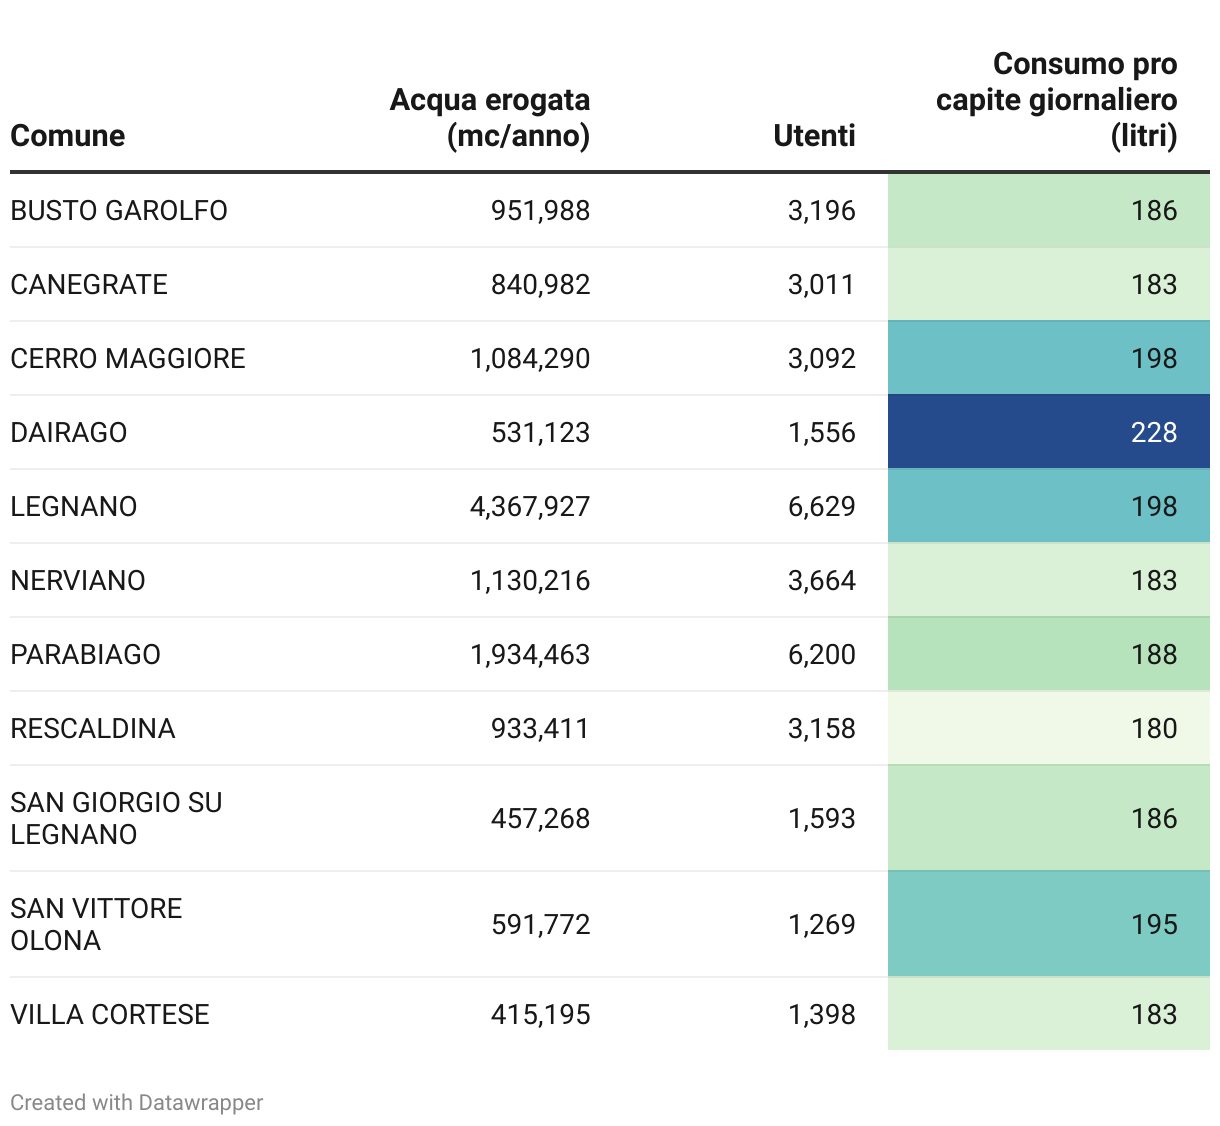The width and height of the screenshot is (1220, 1126).
Task: Select water value 4,367,927 for Legnano
Action: [x=530, y=507]
